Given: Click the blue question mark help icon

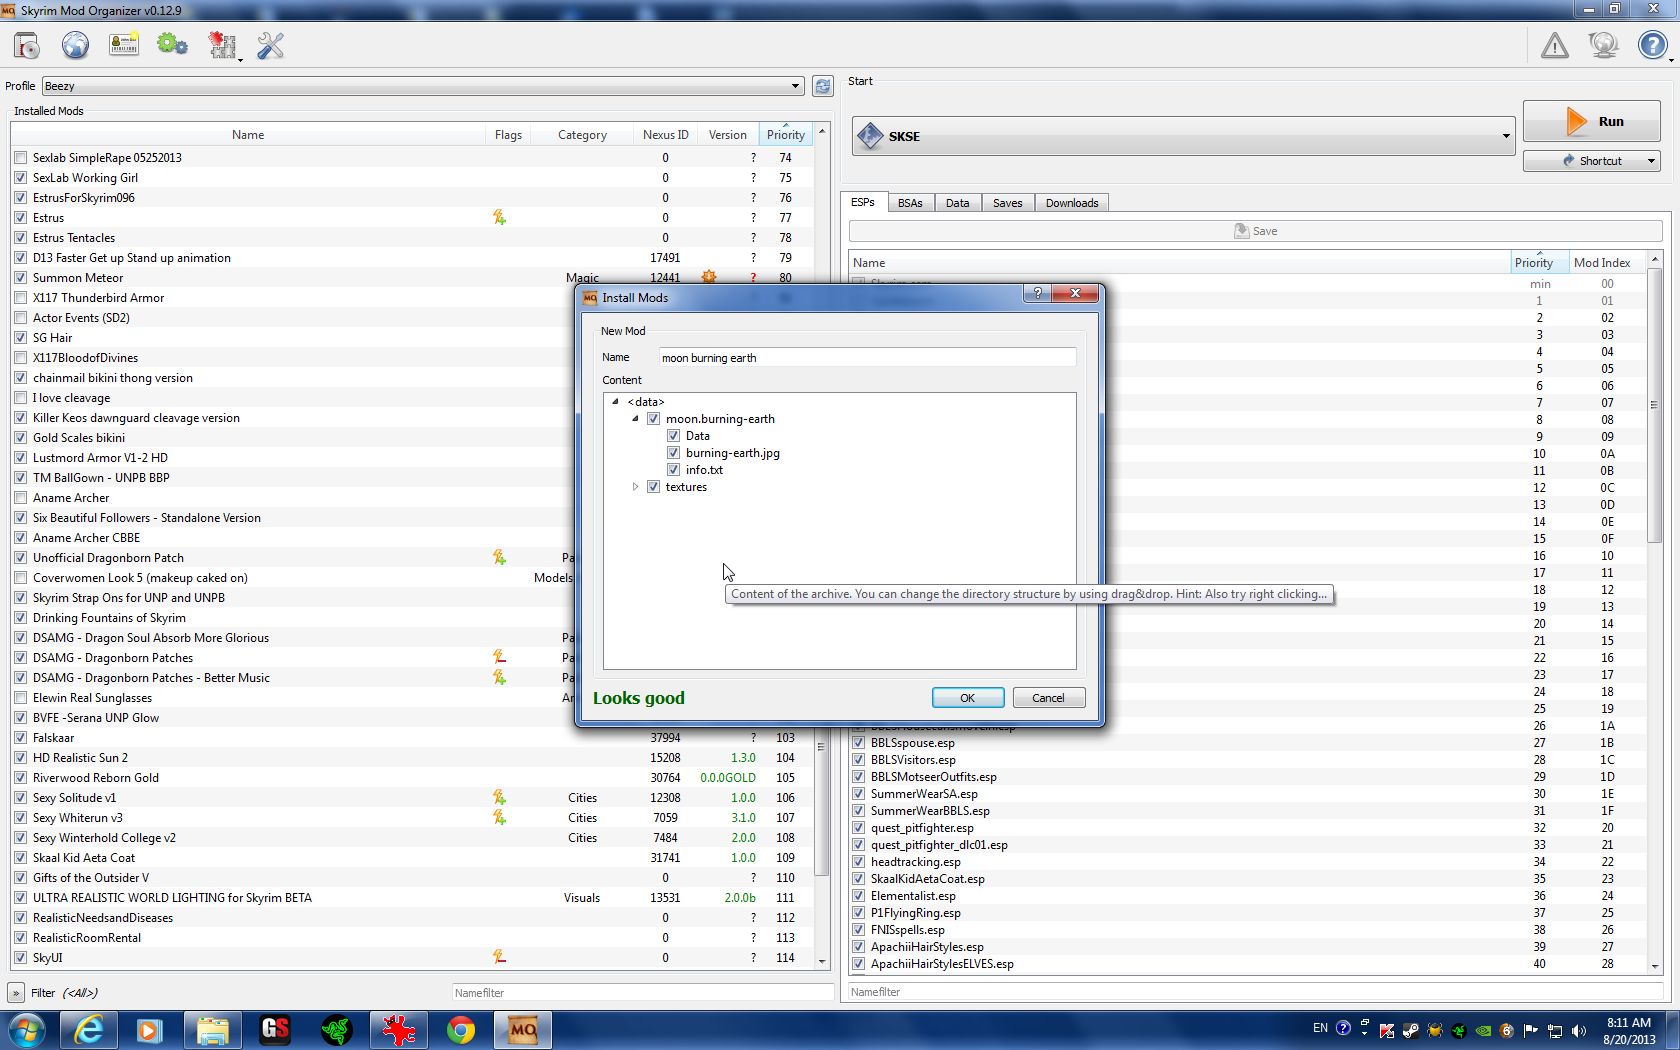Looking at the screenshot, I should (x=1652, y=46).
